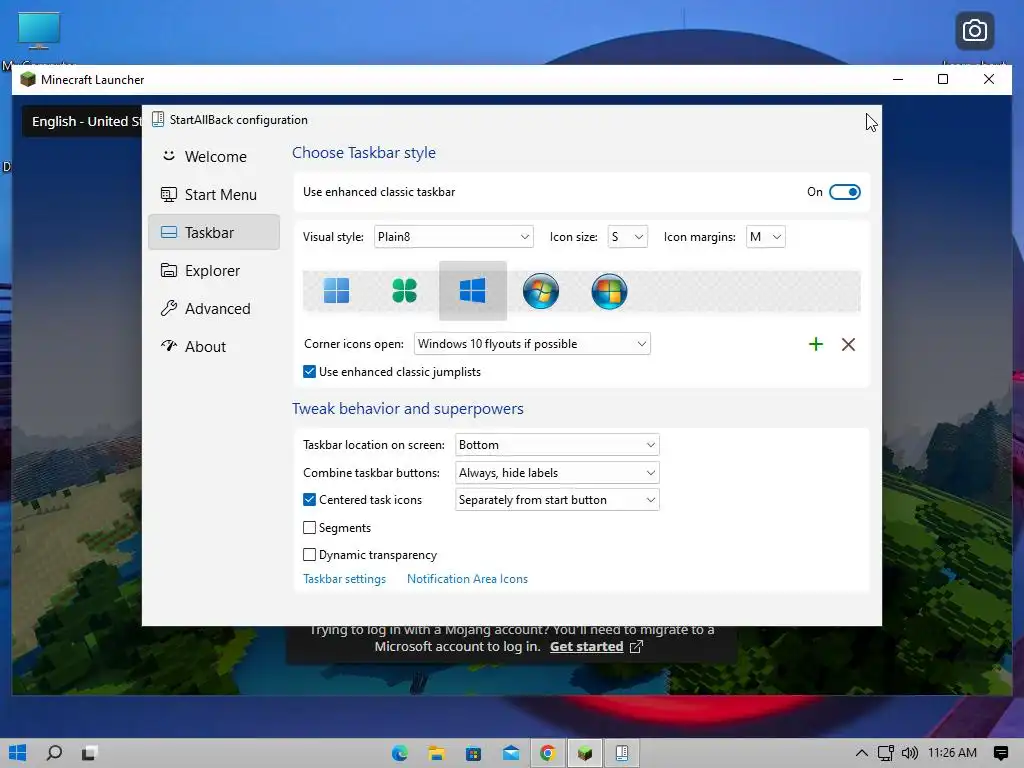Open Taskbar location on screen dropdown
The width and height of the screenshot is (1024, 768).
click(x=557, y=445)
